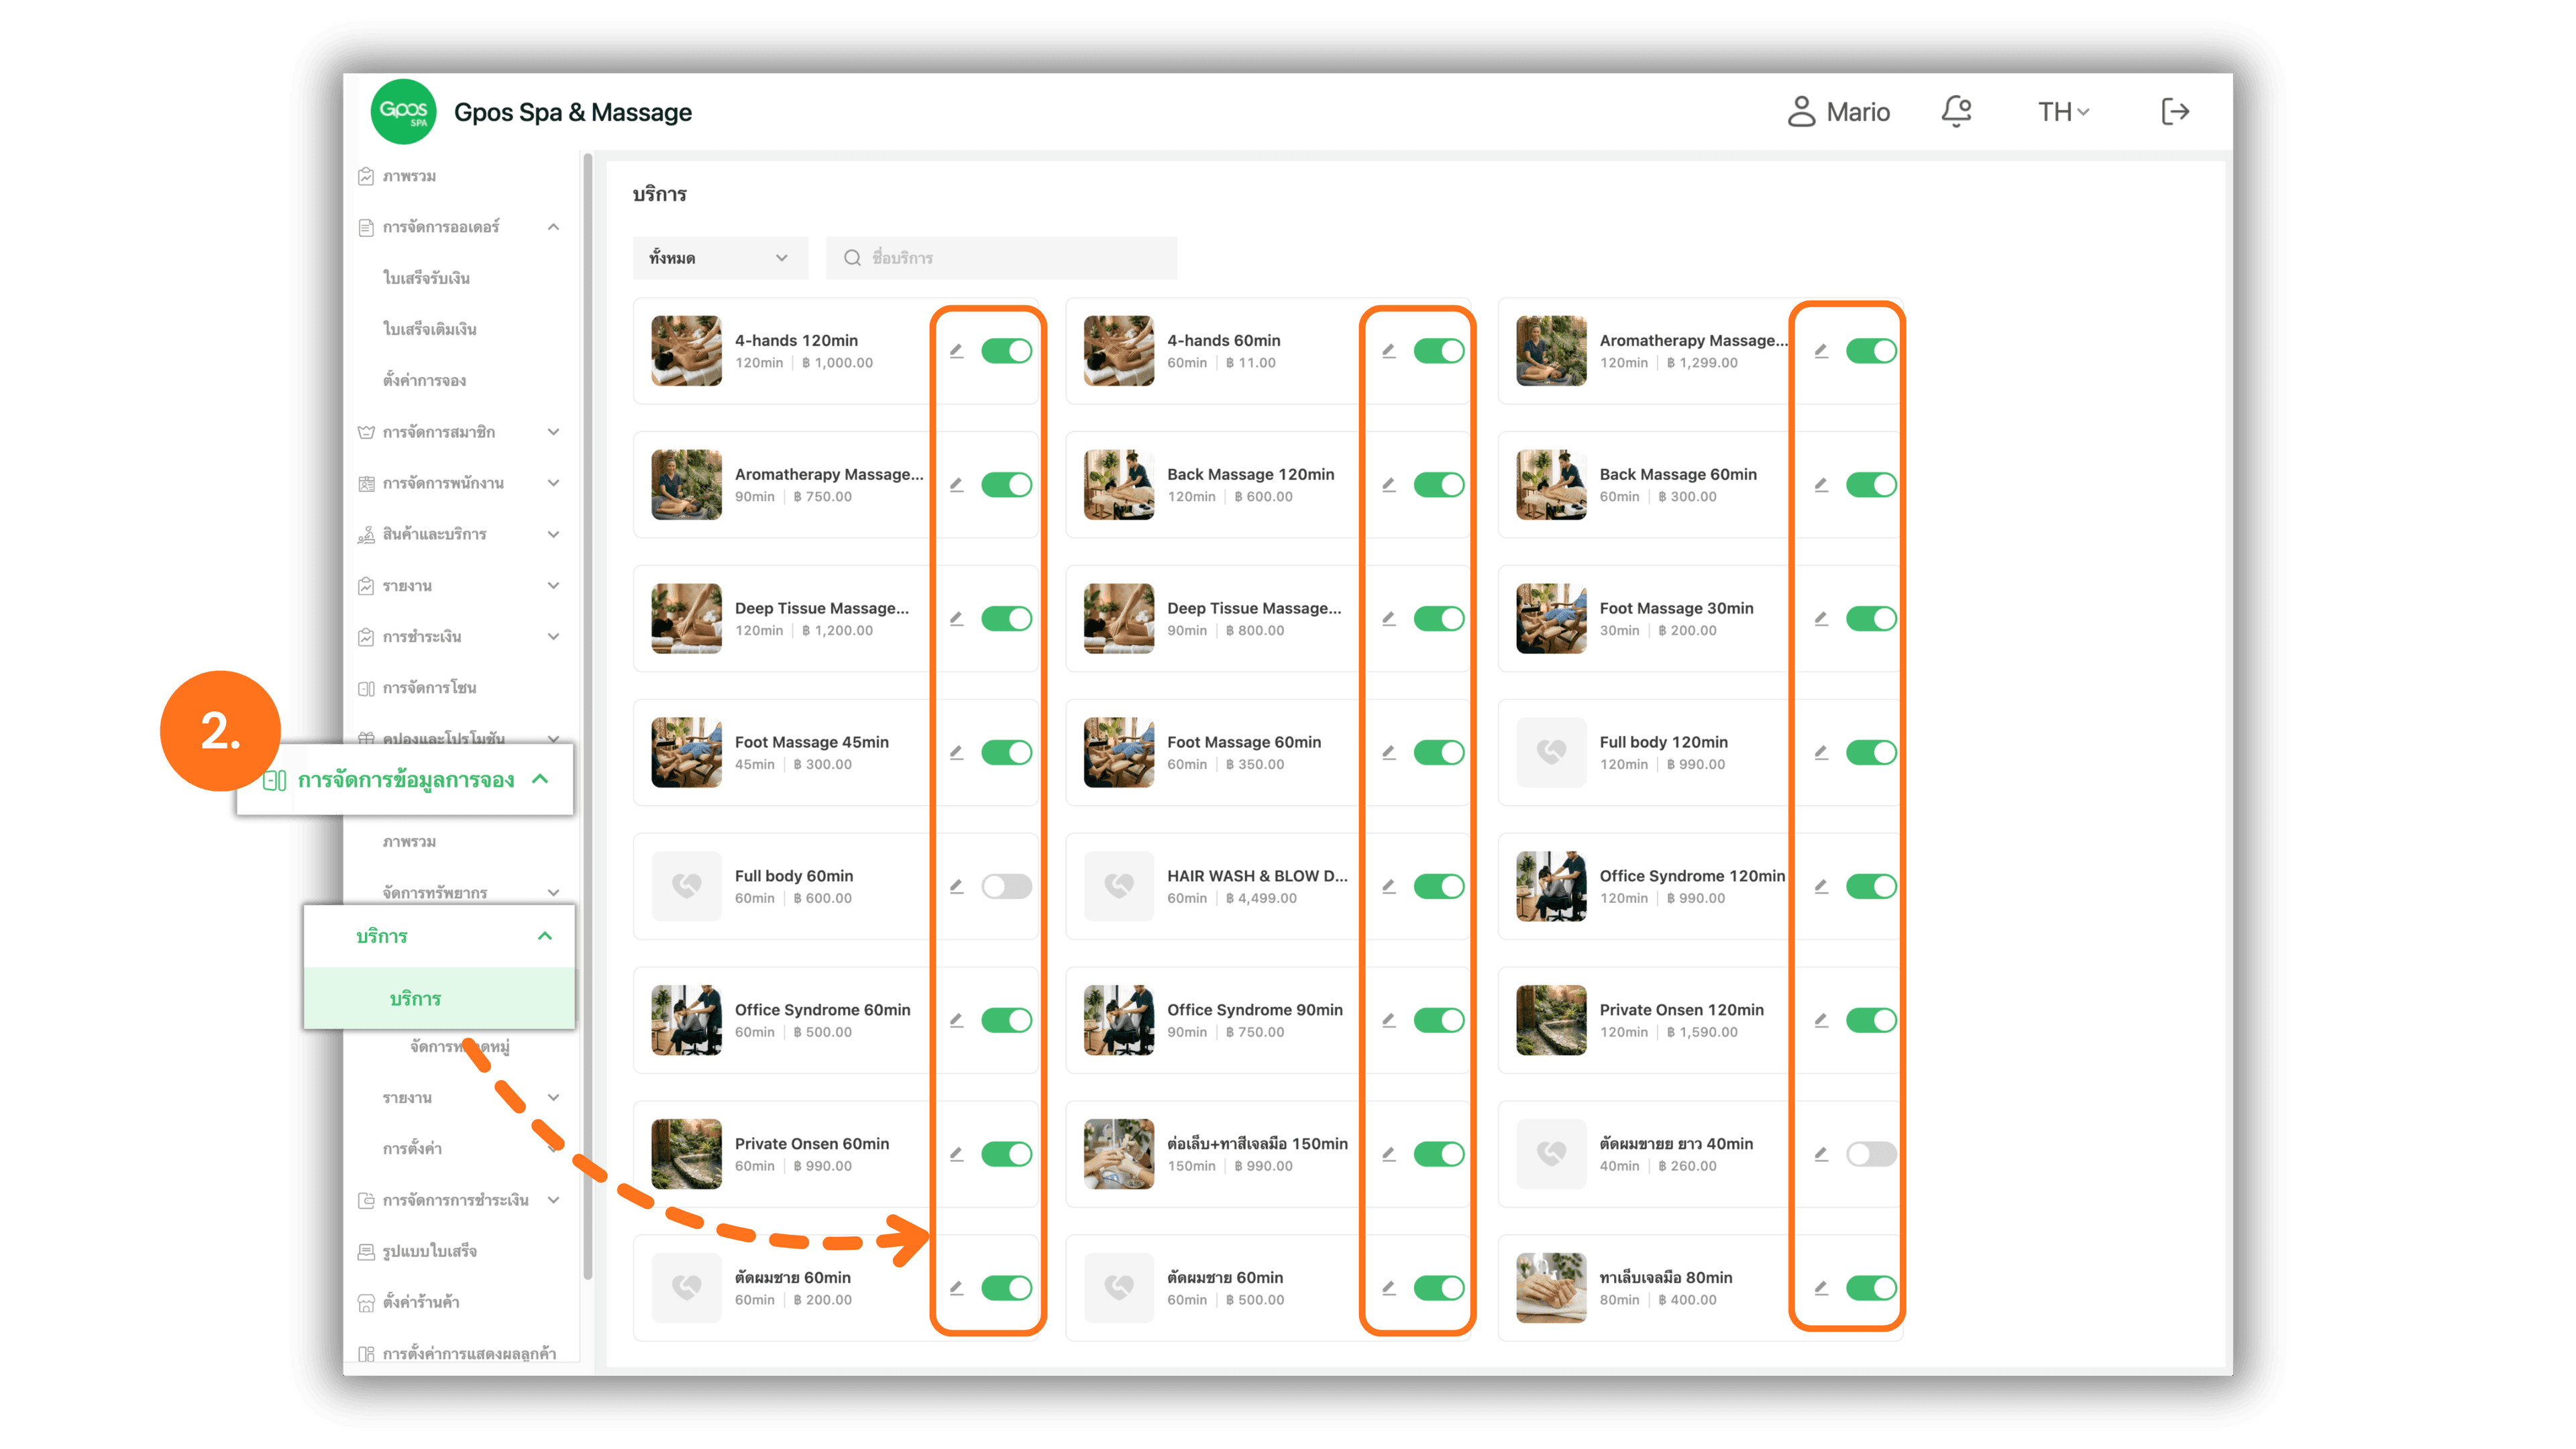Open รูปแบบใบเสร็จ in sidebar
The height and width of the screenshot is (1449, 2576).
(x=417, y=1252)
